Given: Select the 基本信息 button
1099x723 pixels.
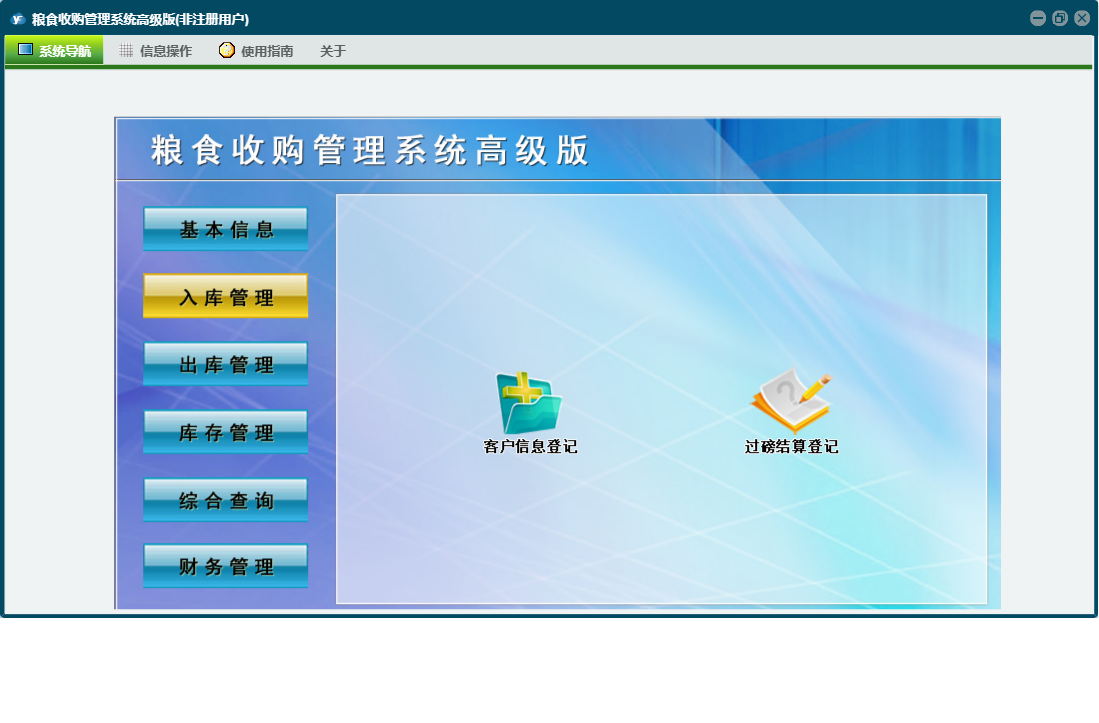Looking at the screenshot, I should (x=226, y=229).
